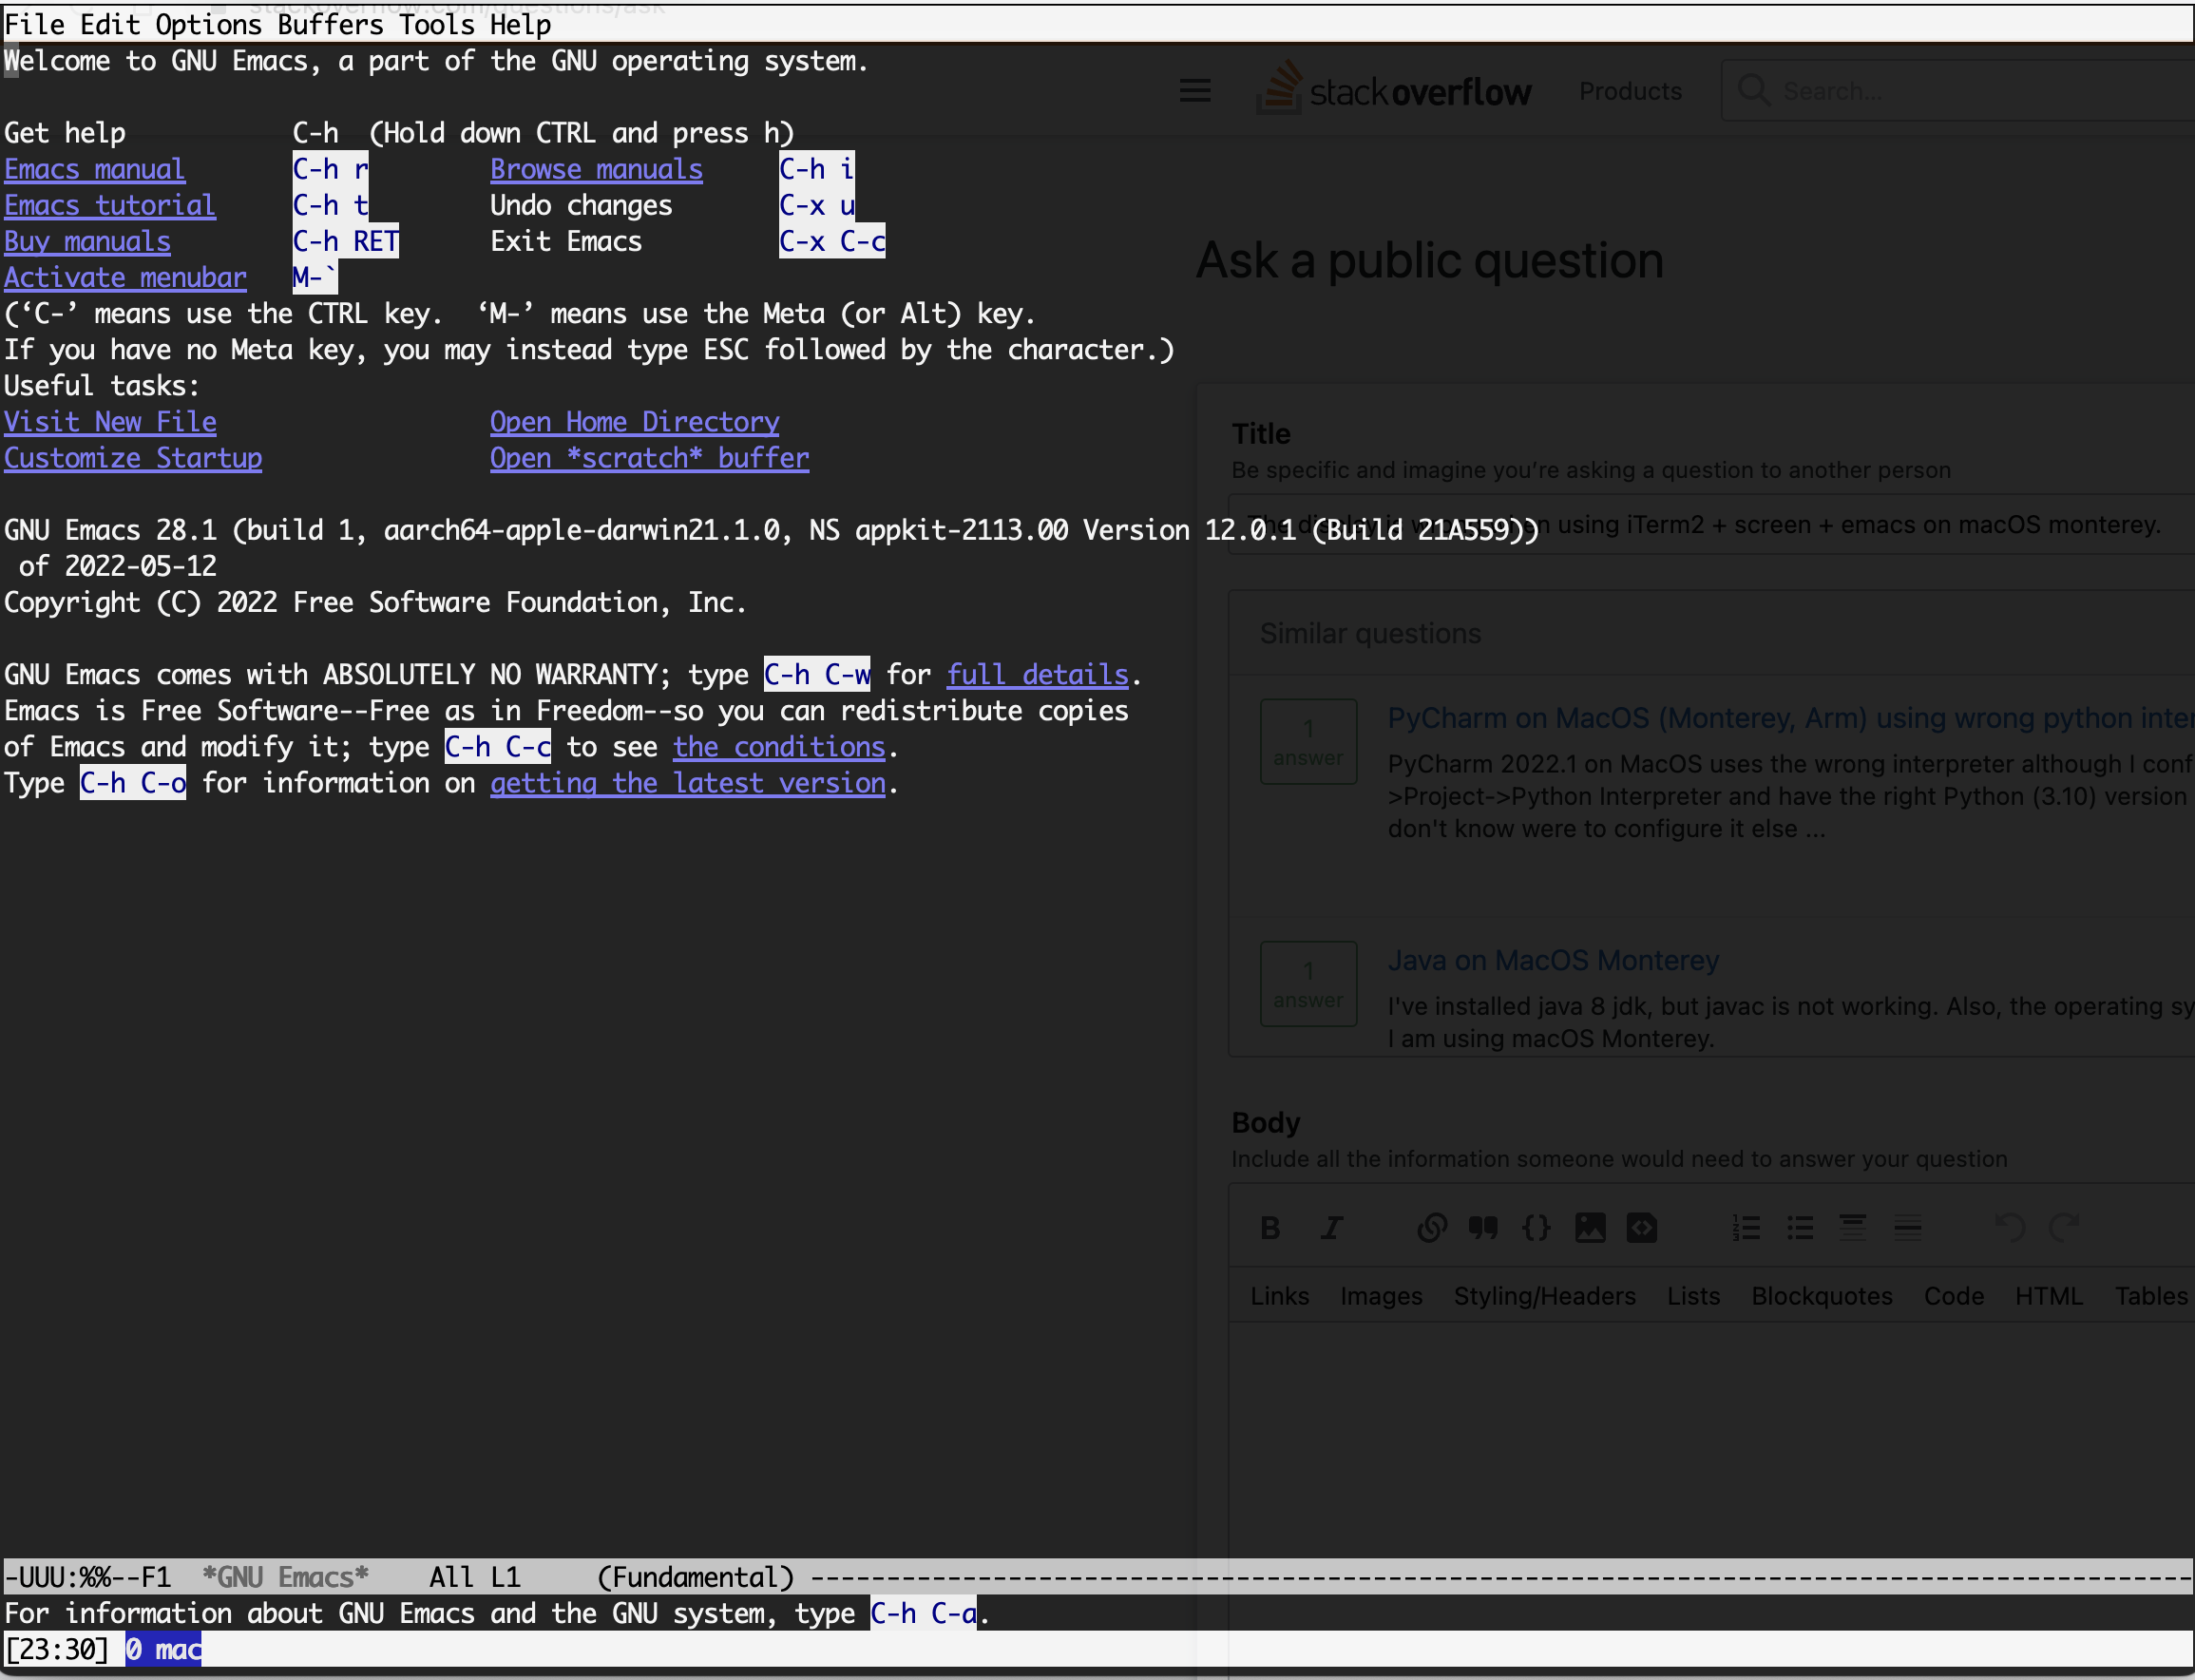Click the undo arrow in editor toolbar
Image resolution: width=2195 pixels, height=1680 pixels.
click(2010, 1228)
